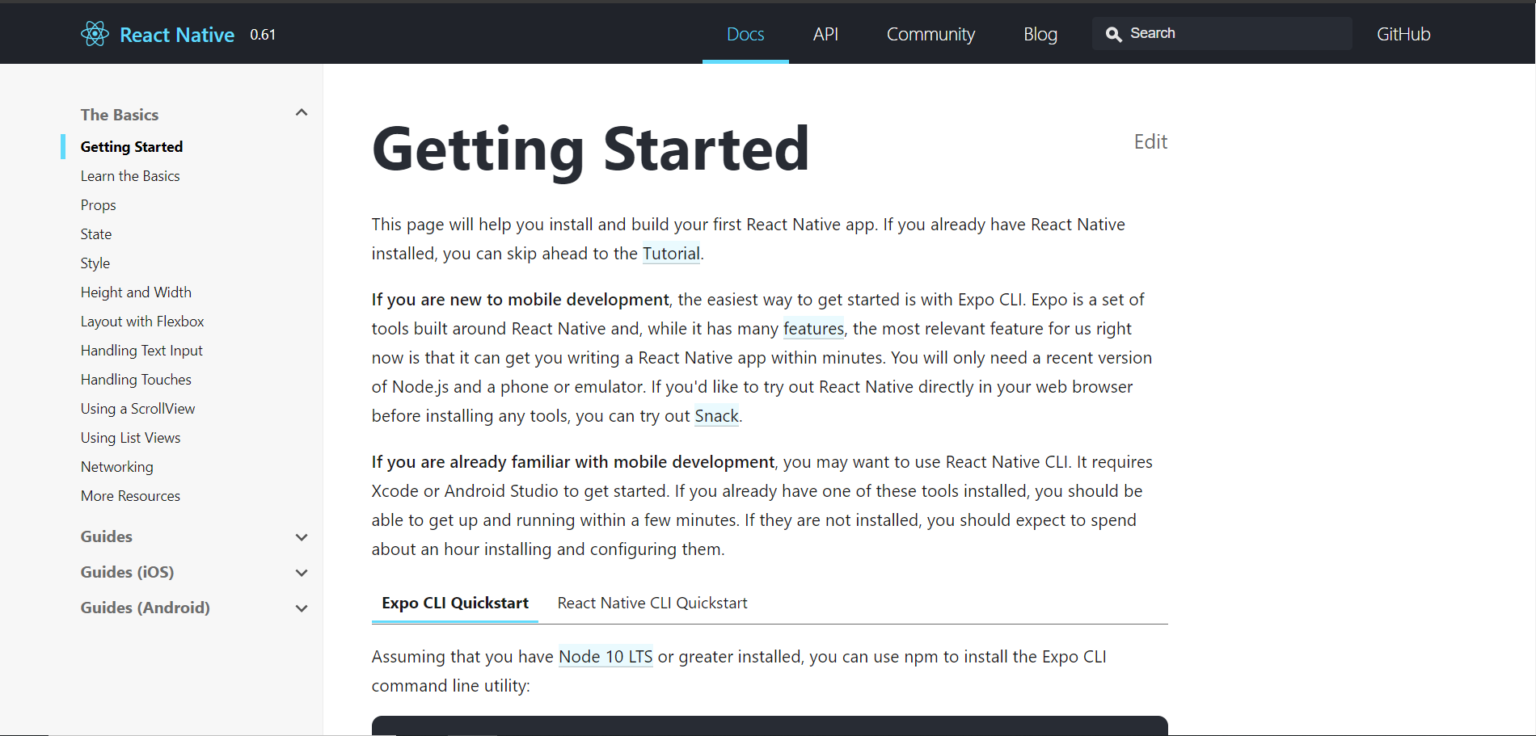Open Learn the Basics sidebar page

coord(130,176)
